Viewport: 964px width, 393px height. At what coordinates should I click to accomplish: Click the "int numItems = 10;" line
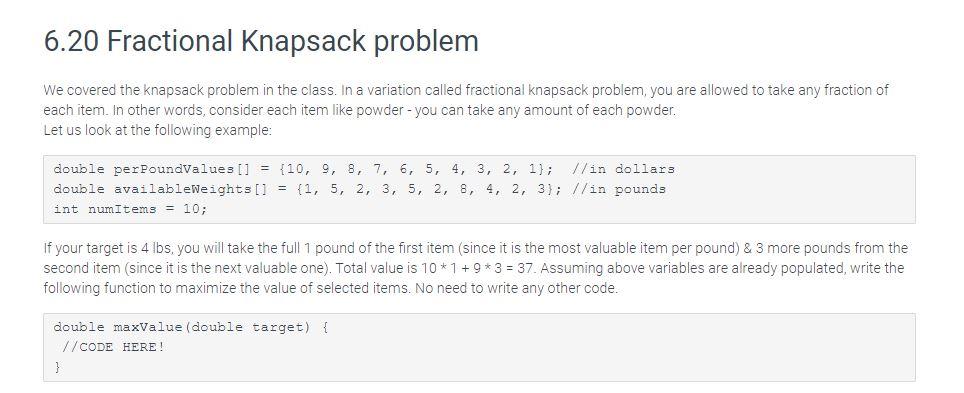[130, 208]
